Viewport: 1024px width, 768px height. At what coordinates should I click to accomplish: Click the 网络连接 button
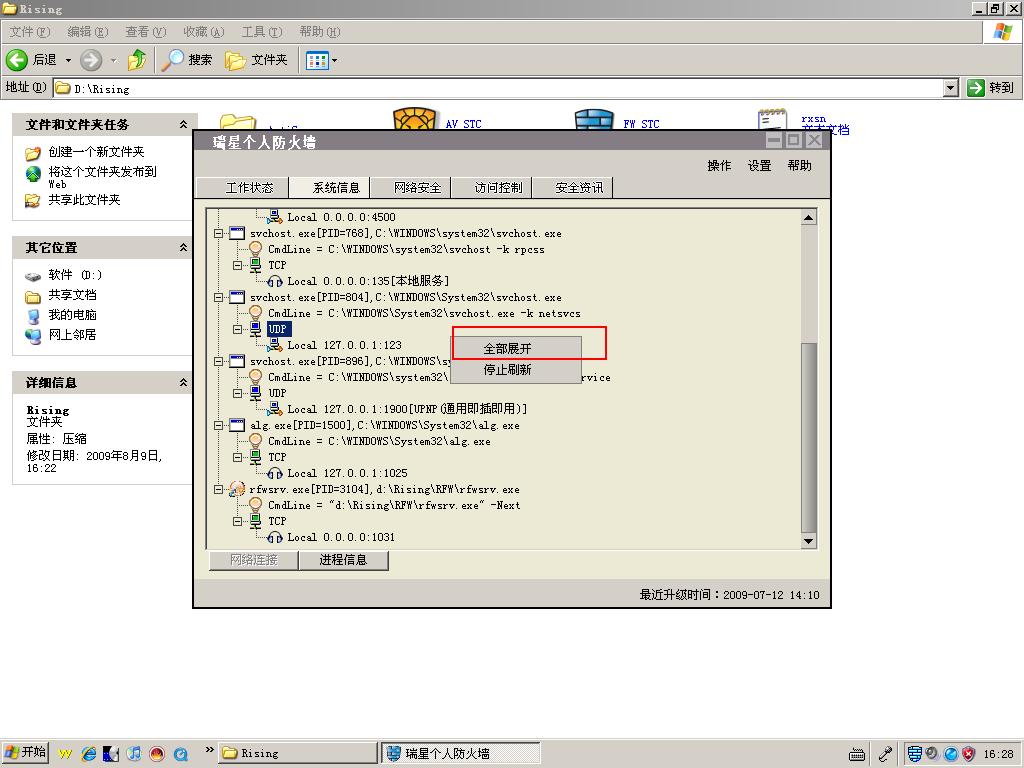pos(254,560)
